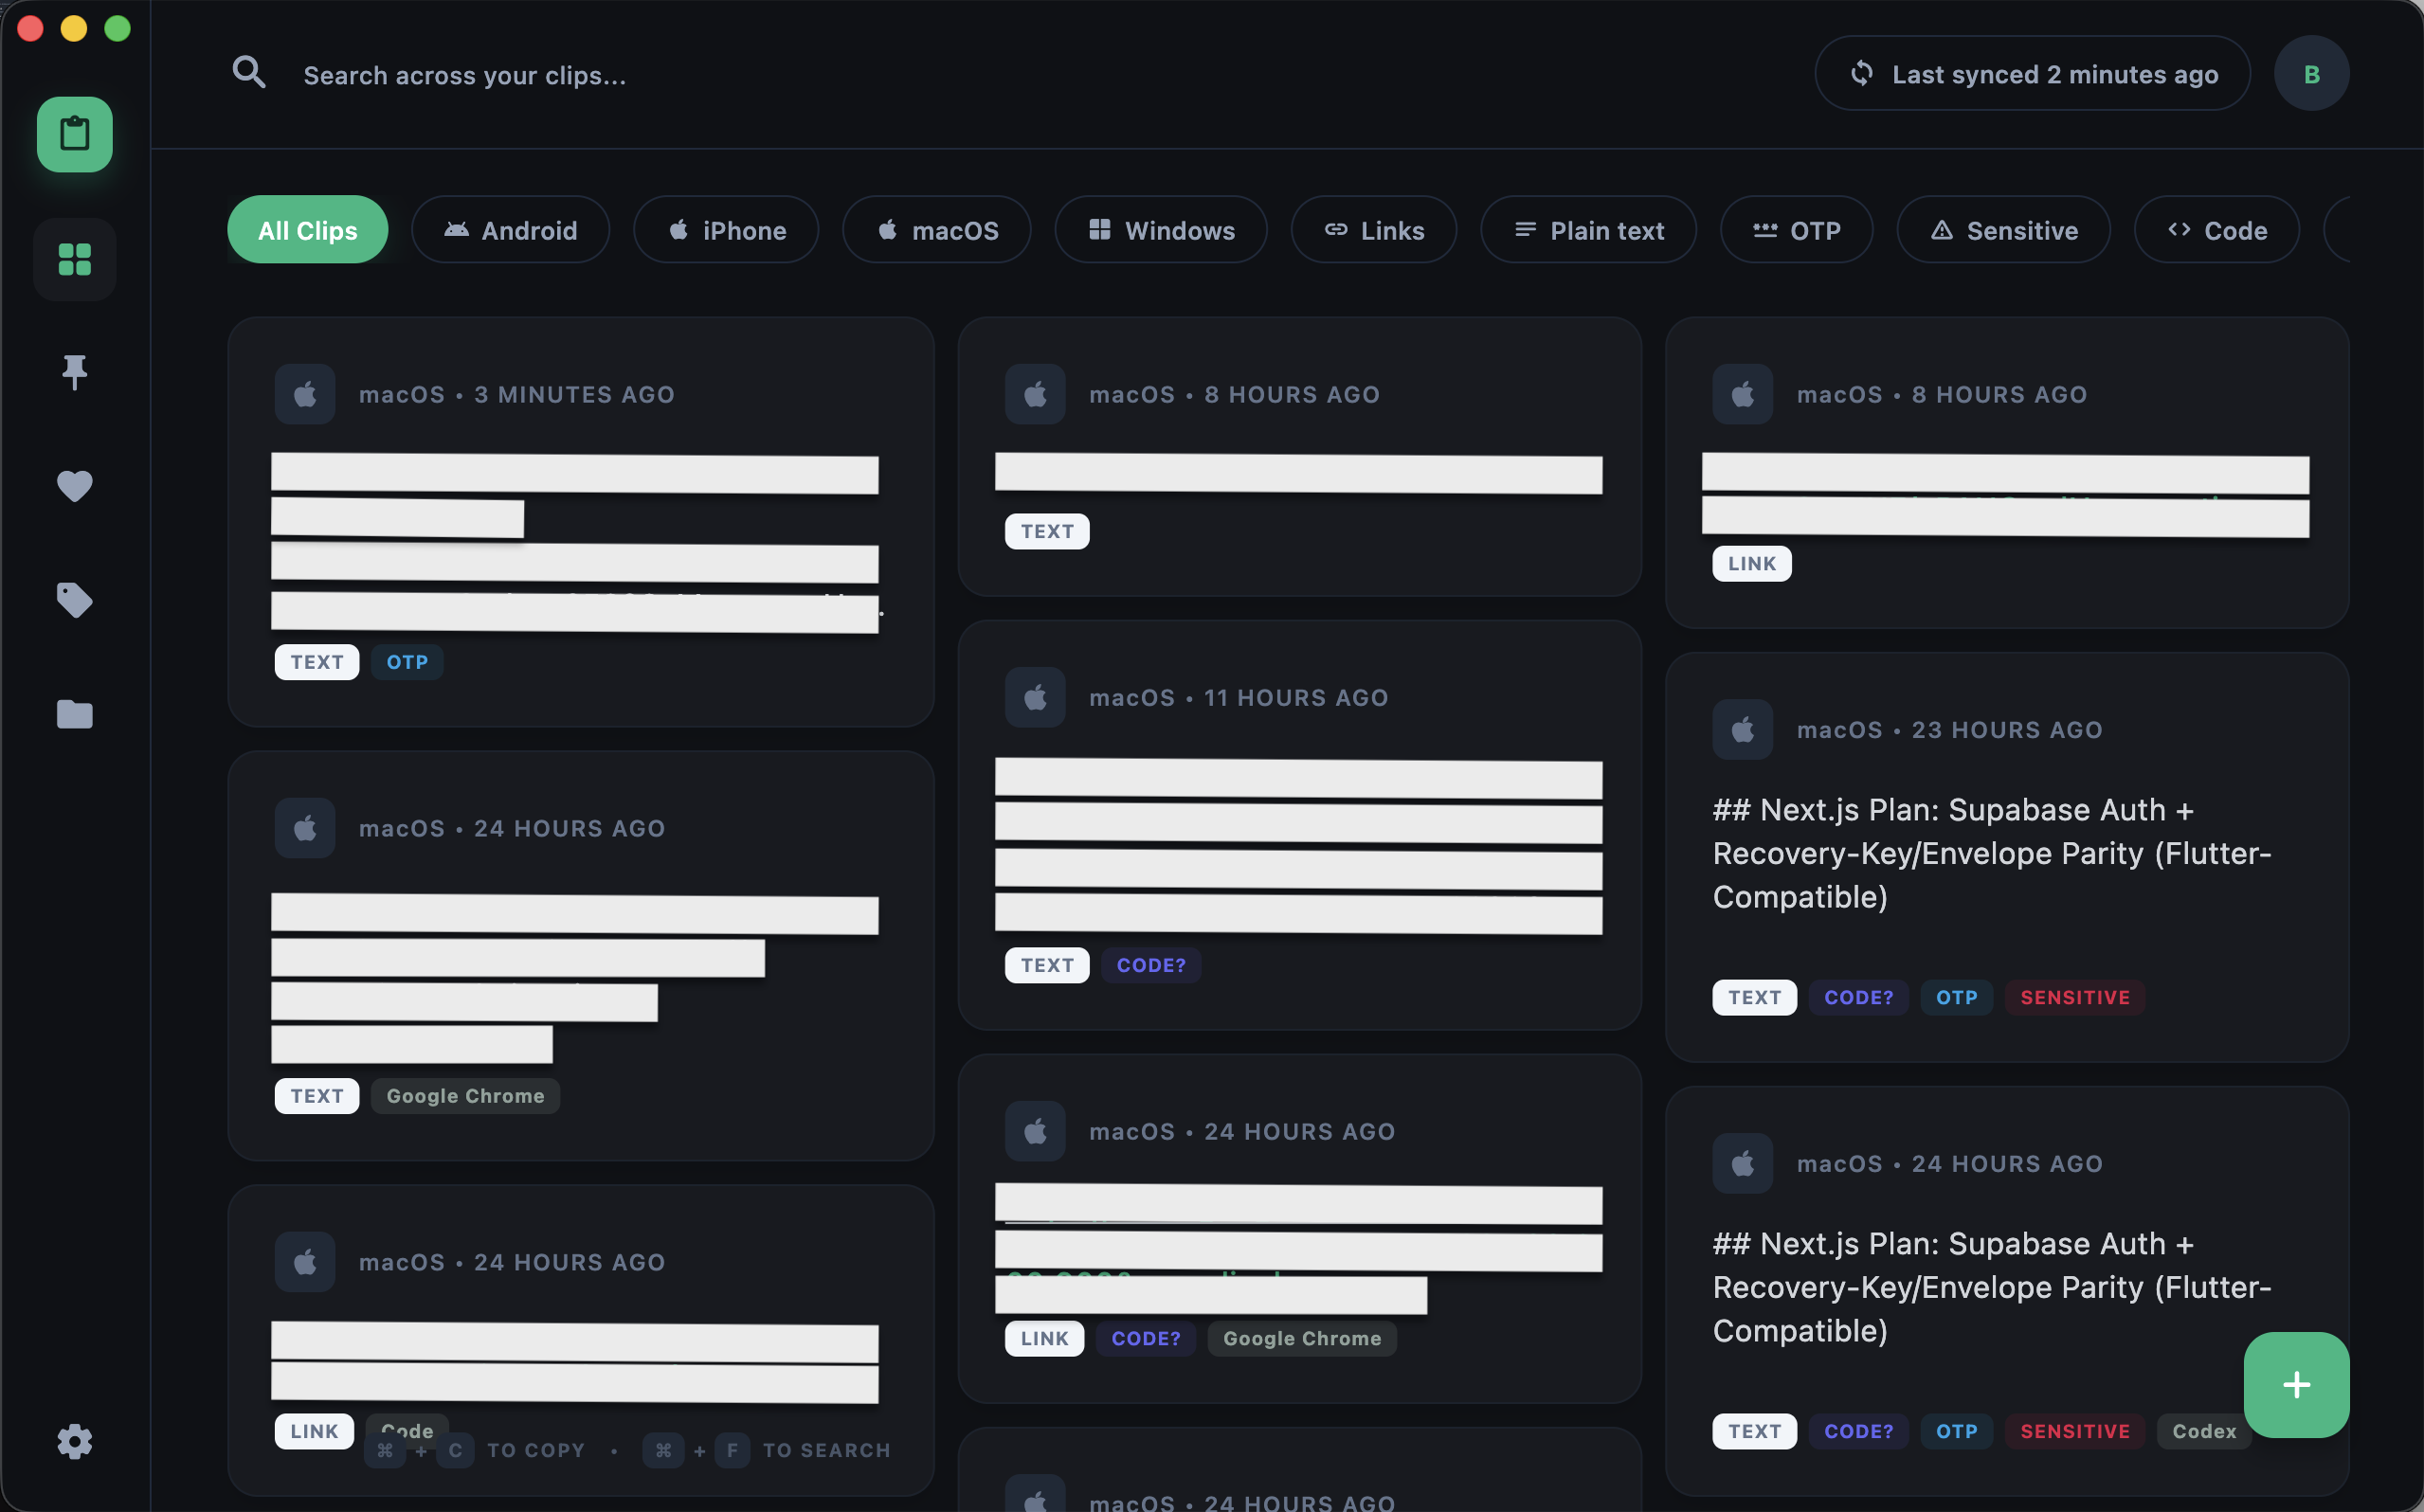Open the settings gear

tap(74, 1441)
